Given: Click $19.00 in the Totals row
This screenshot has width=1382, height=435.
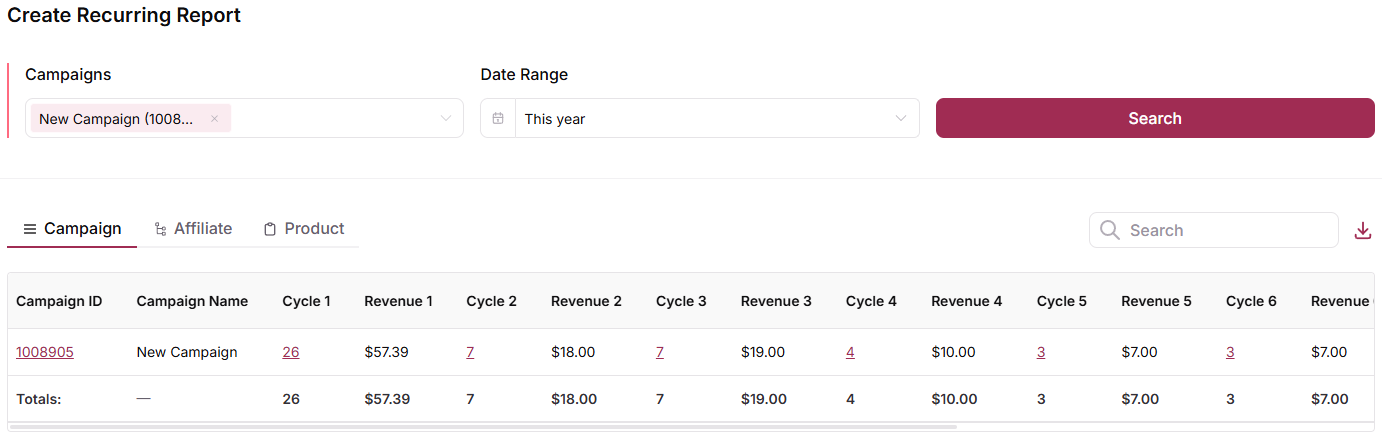Looking at the screenshot, I should (x=764, y=399).
